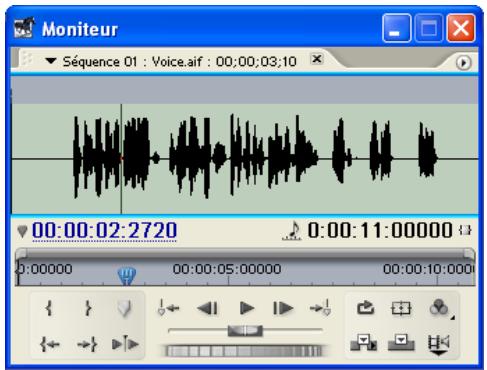Open the monitor panel flyout menu
This screenshot has width=487, height=370.
(x=463, y=62)
